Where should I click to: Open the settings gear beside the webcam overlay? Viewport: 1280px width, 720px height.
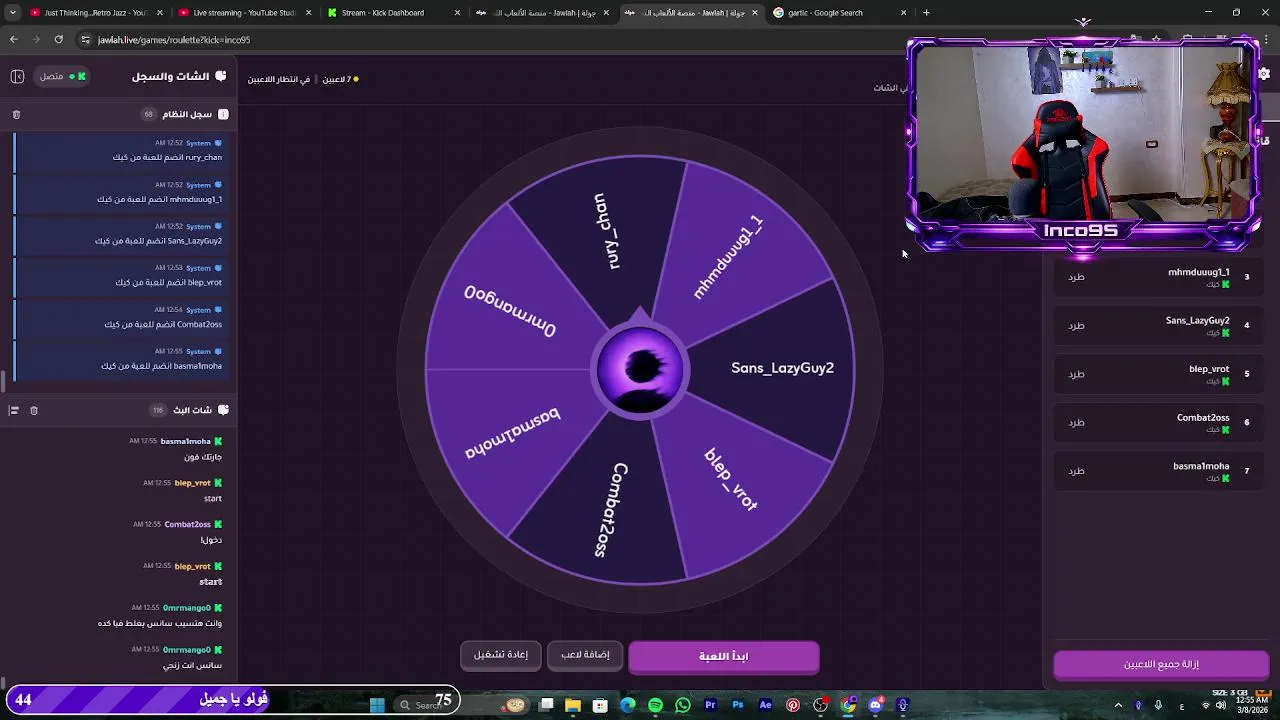pos(1264,74)
